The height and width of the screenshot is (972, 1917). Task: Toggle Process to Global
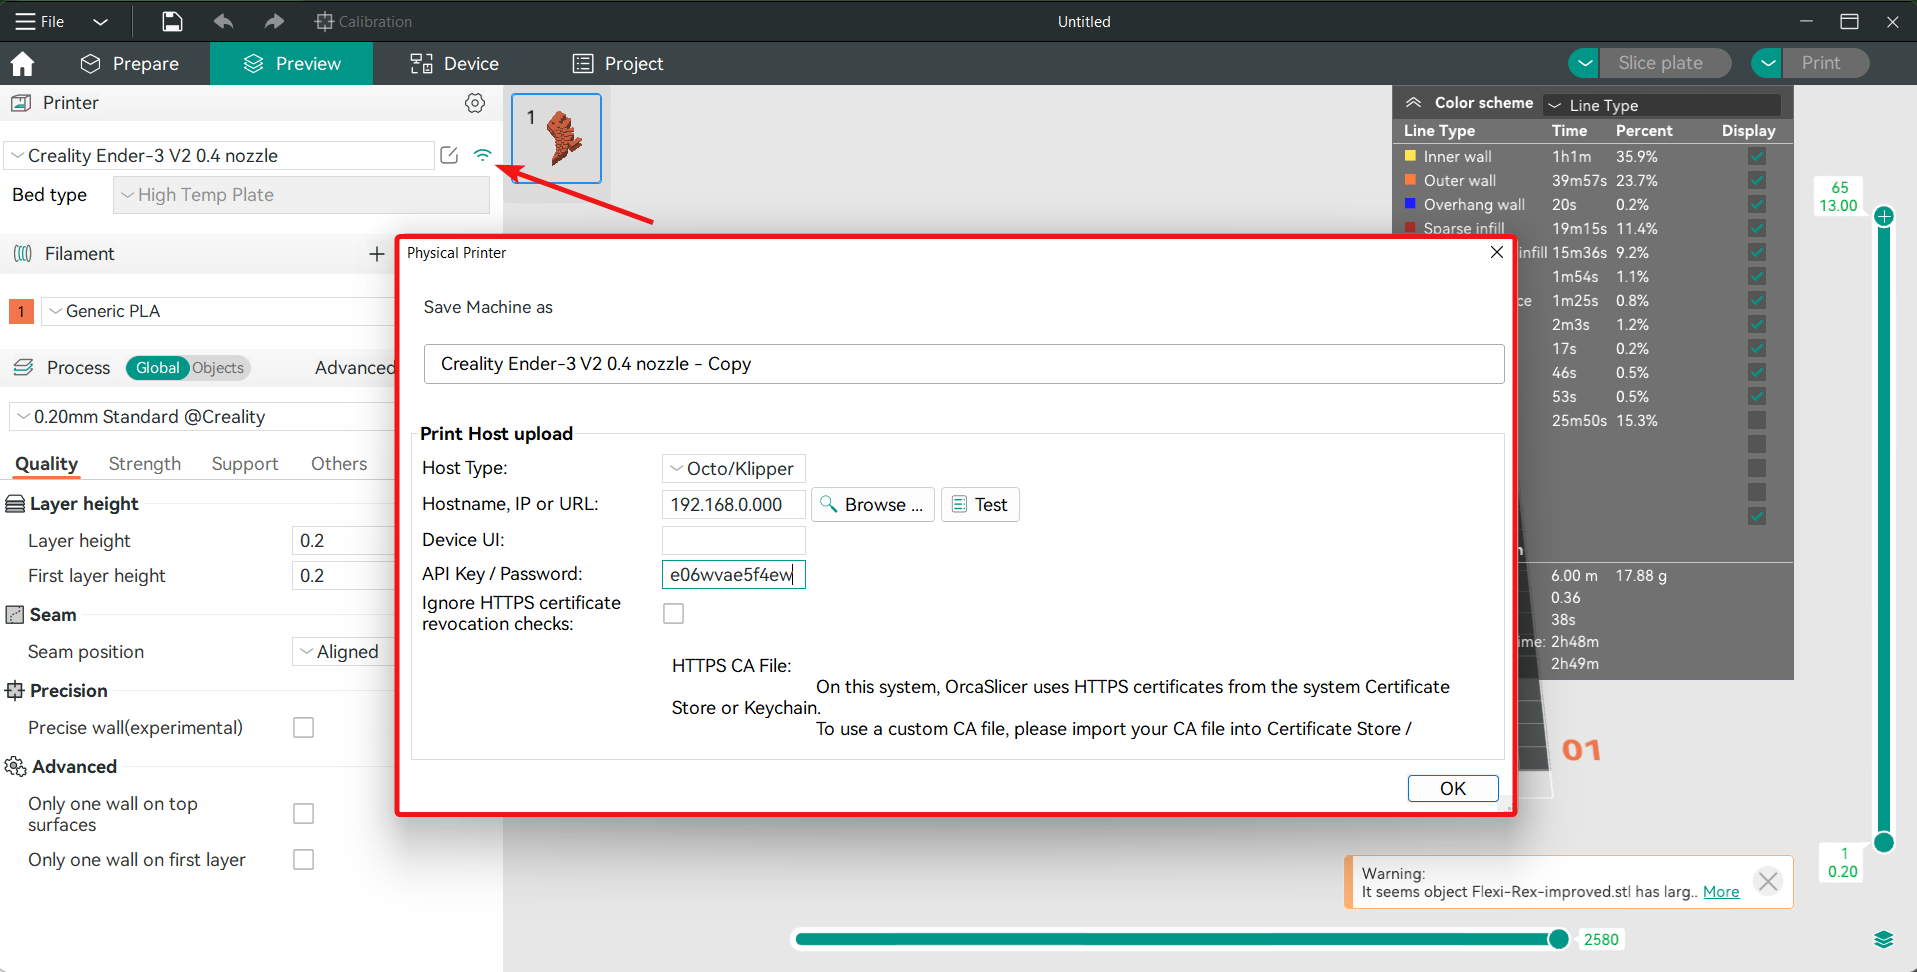click(x=157, y=368)
